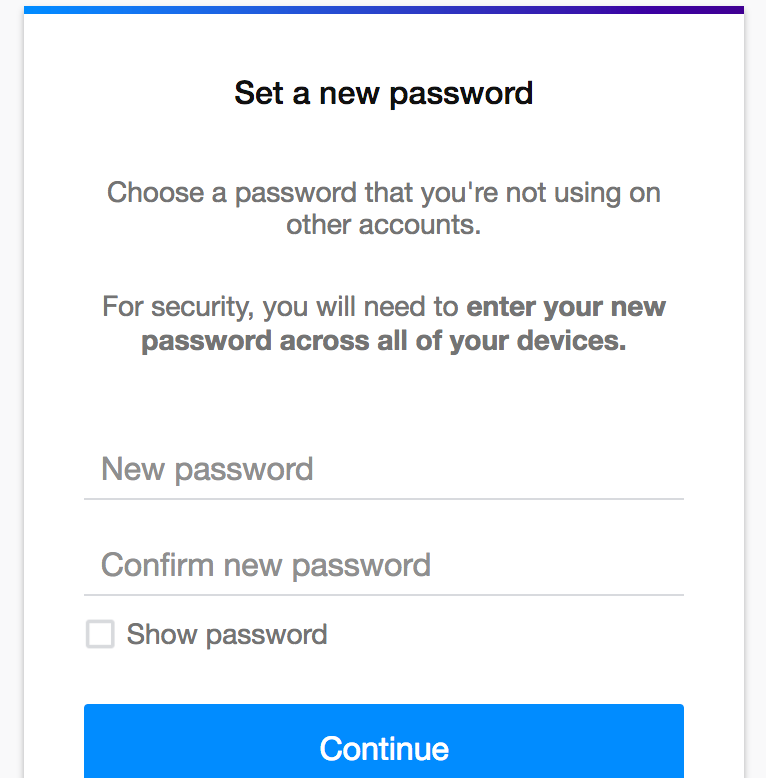
Task: Click the word "password" in the heading
Action: pos(461,95)
